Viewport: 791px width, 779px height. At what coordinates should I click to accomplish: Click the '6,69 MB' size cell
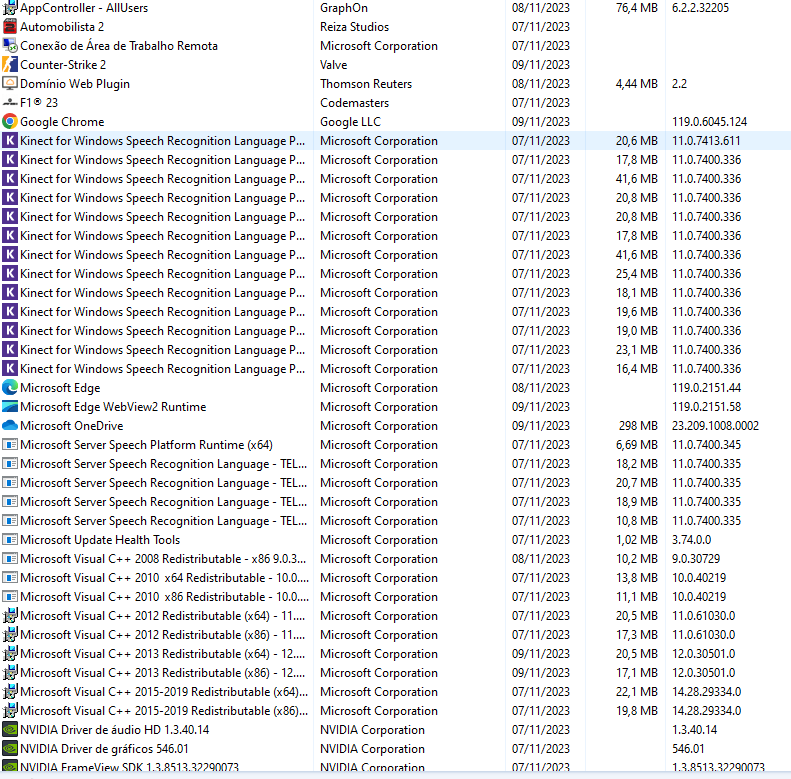tap(637, 444)
